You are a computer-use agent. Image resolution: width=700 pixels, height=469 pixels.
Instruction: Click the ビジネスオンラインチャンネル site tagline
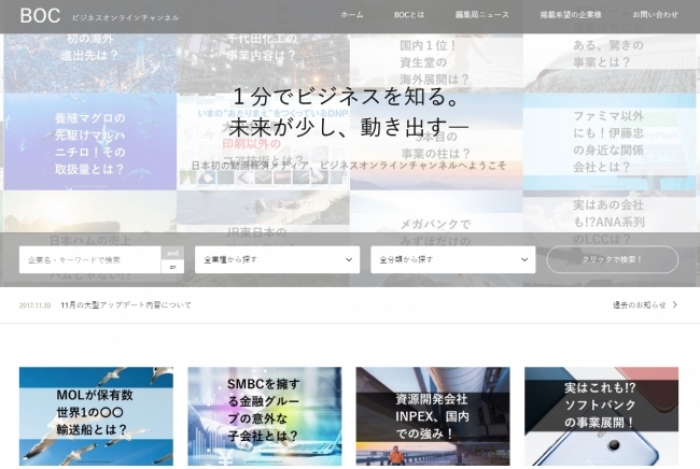pyautogui.click(x=126, y=18)
